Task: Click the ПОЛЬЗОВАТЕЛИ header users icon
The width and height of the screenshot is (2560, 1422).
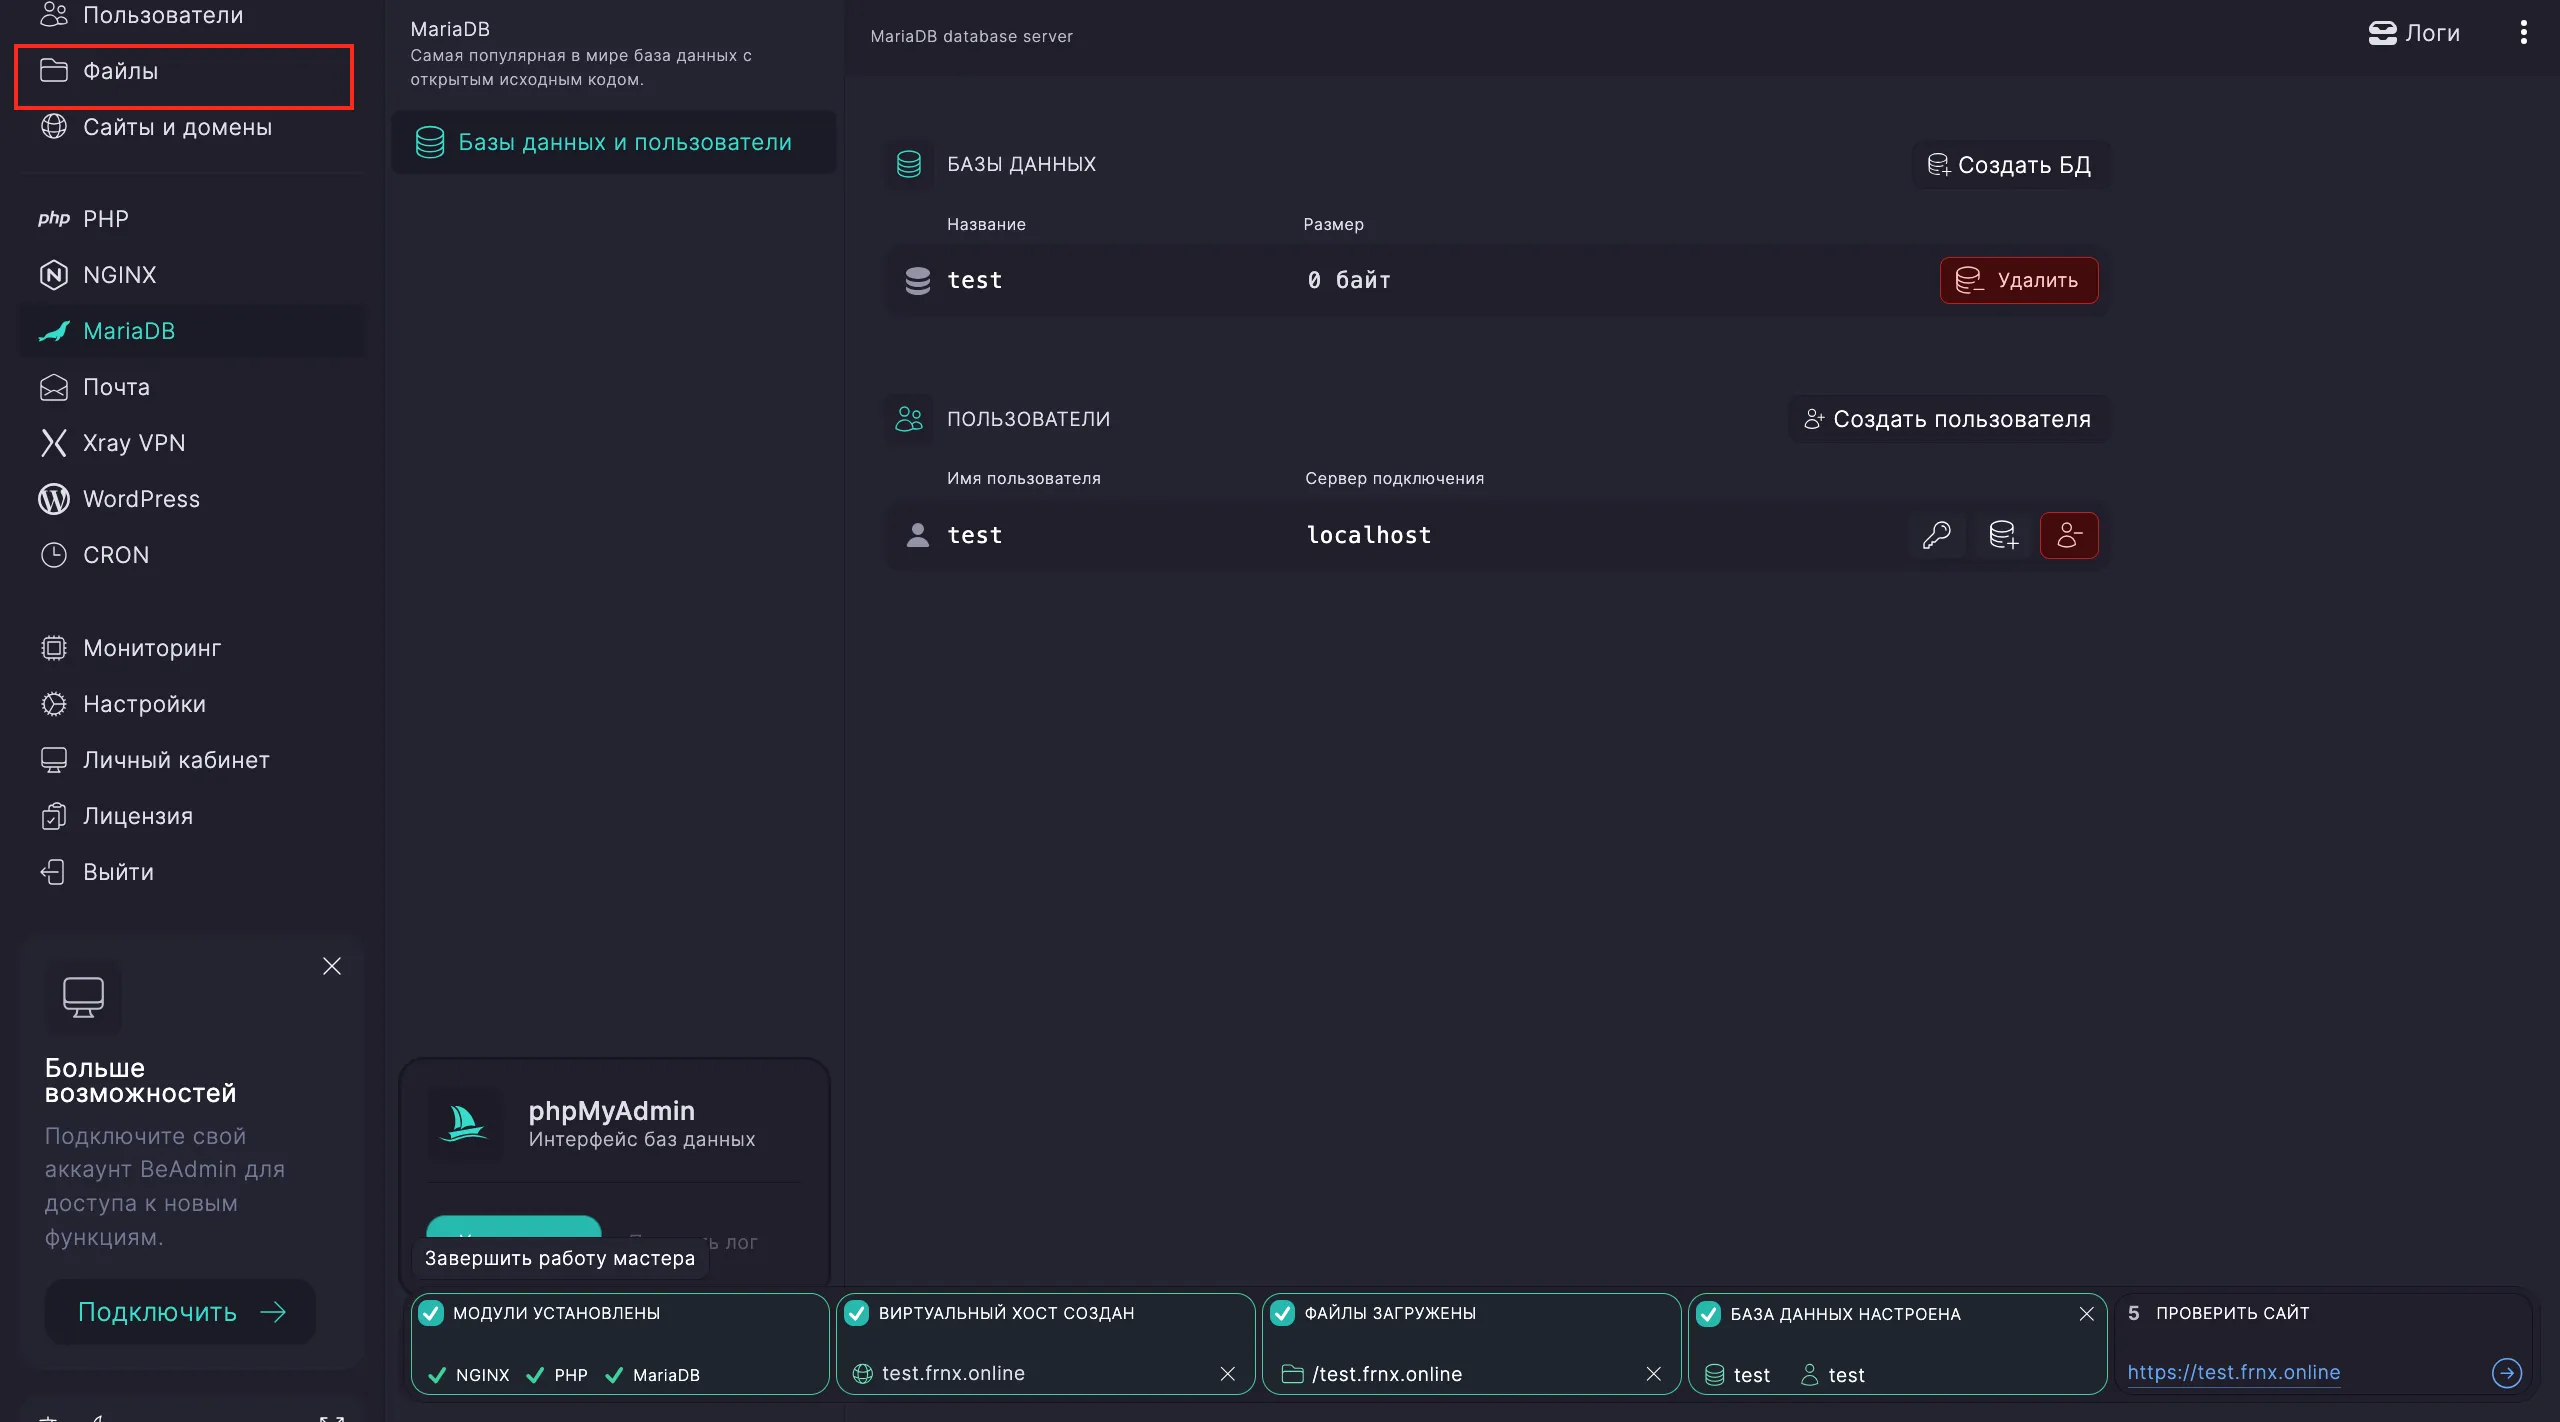Action: point(909,419)
